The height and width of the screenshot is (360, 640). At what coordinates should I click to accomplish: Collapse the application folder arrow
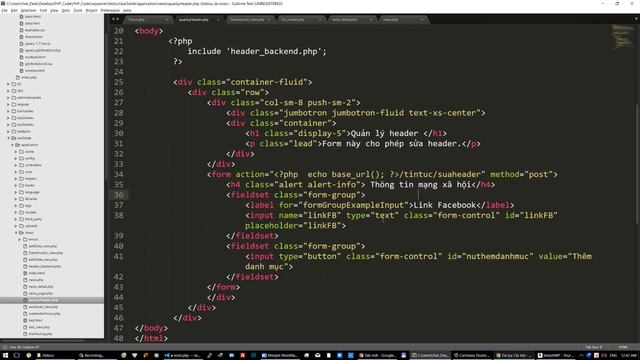pyautogui.click(x=12, y=145)
